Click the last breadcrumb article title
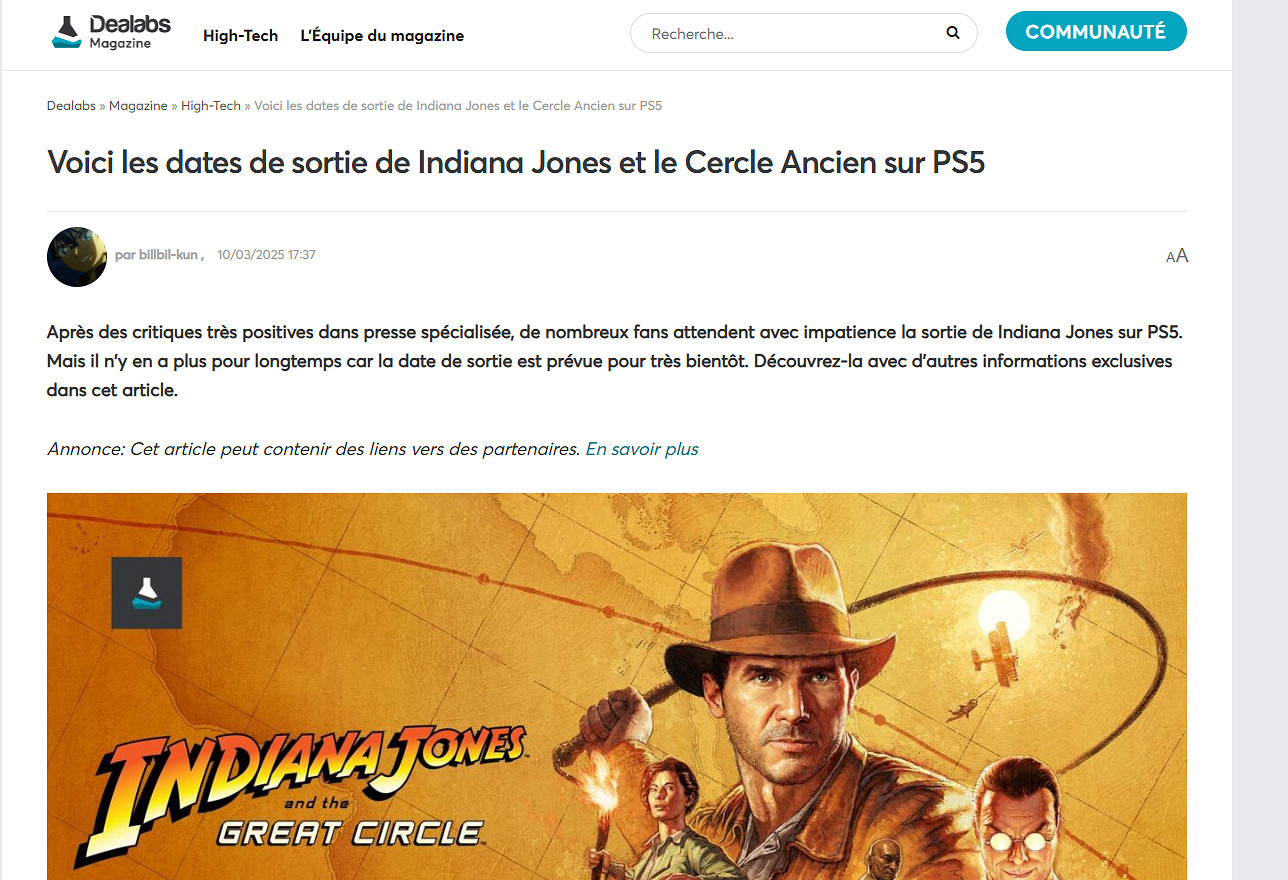The width and height of the screenshot is (1288, 880). [x=458, y=105]
